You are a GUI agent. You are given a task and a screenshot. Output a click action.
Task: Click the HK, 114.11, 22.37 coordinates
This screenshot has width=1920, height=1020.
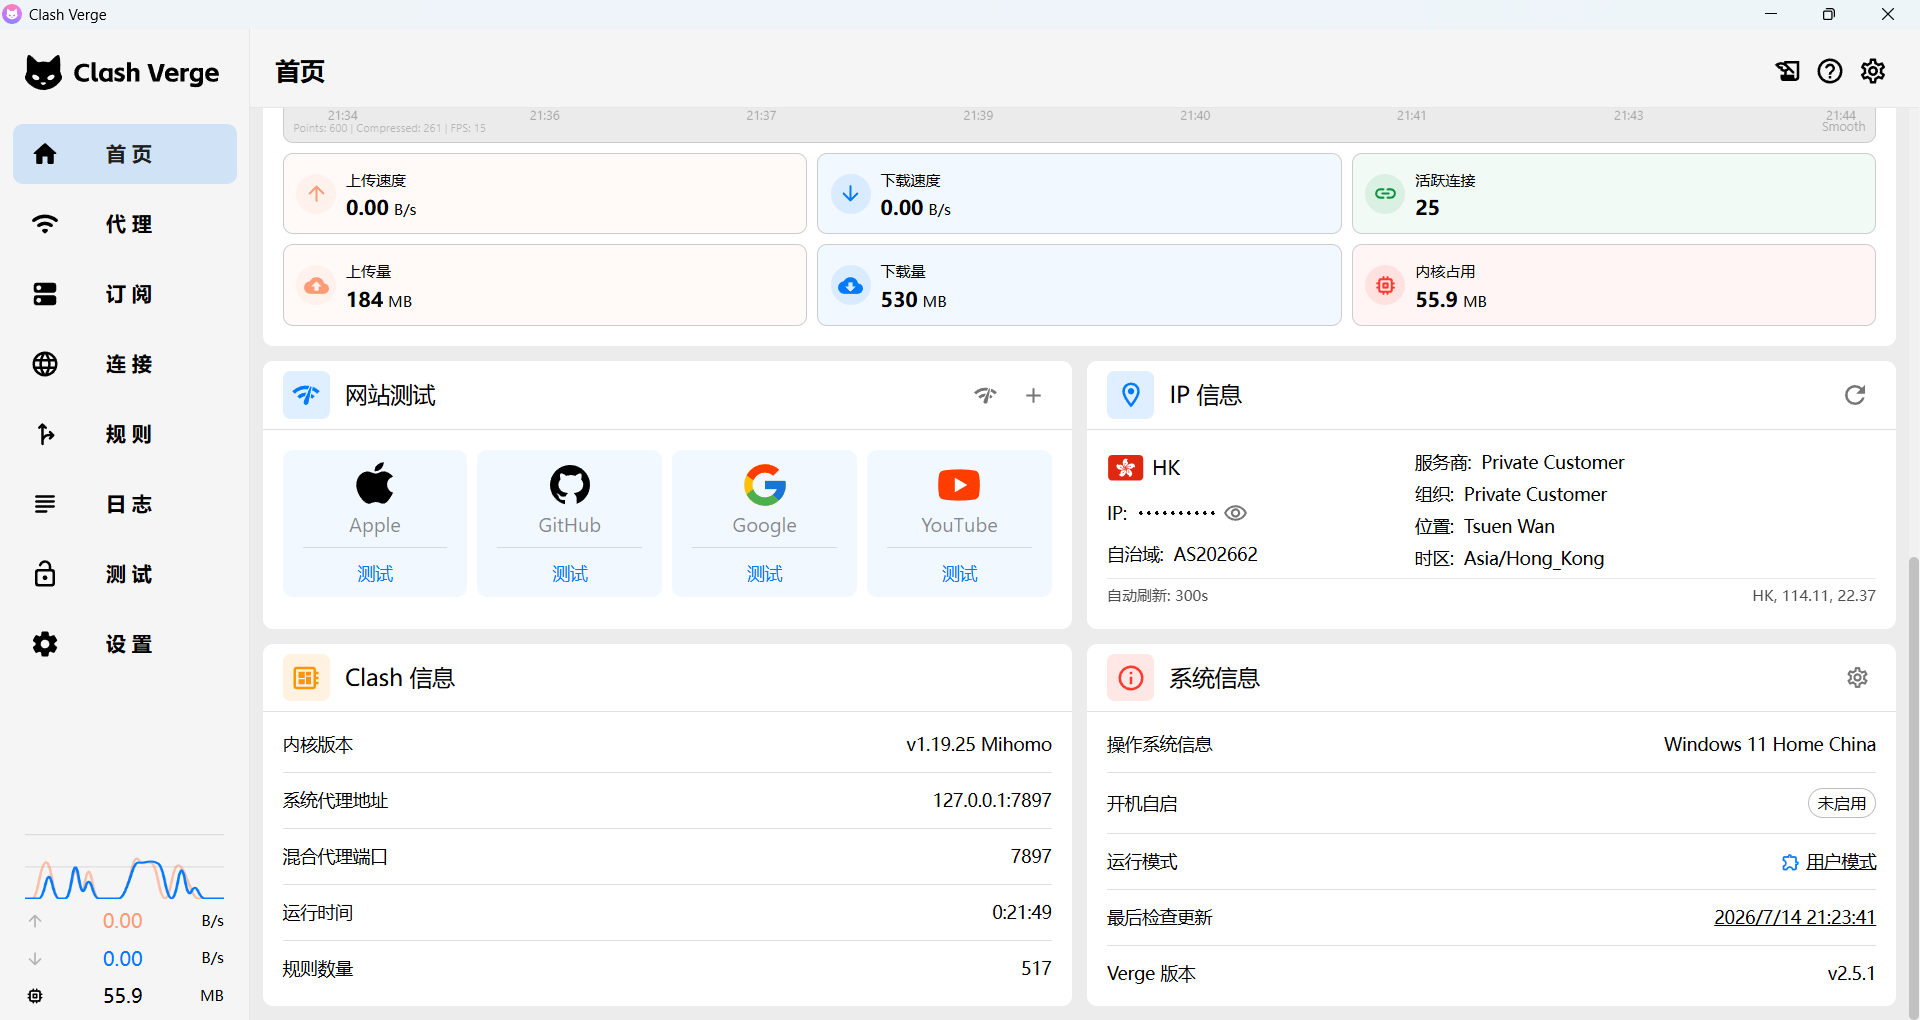pyautogui.click(x=1814, y=595)
